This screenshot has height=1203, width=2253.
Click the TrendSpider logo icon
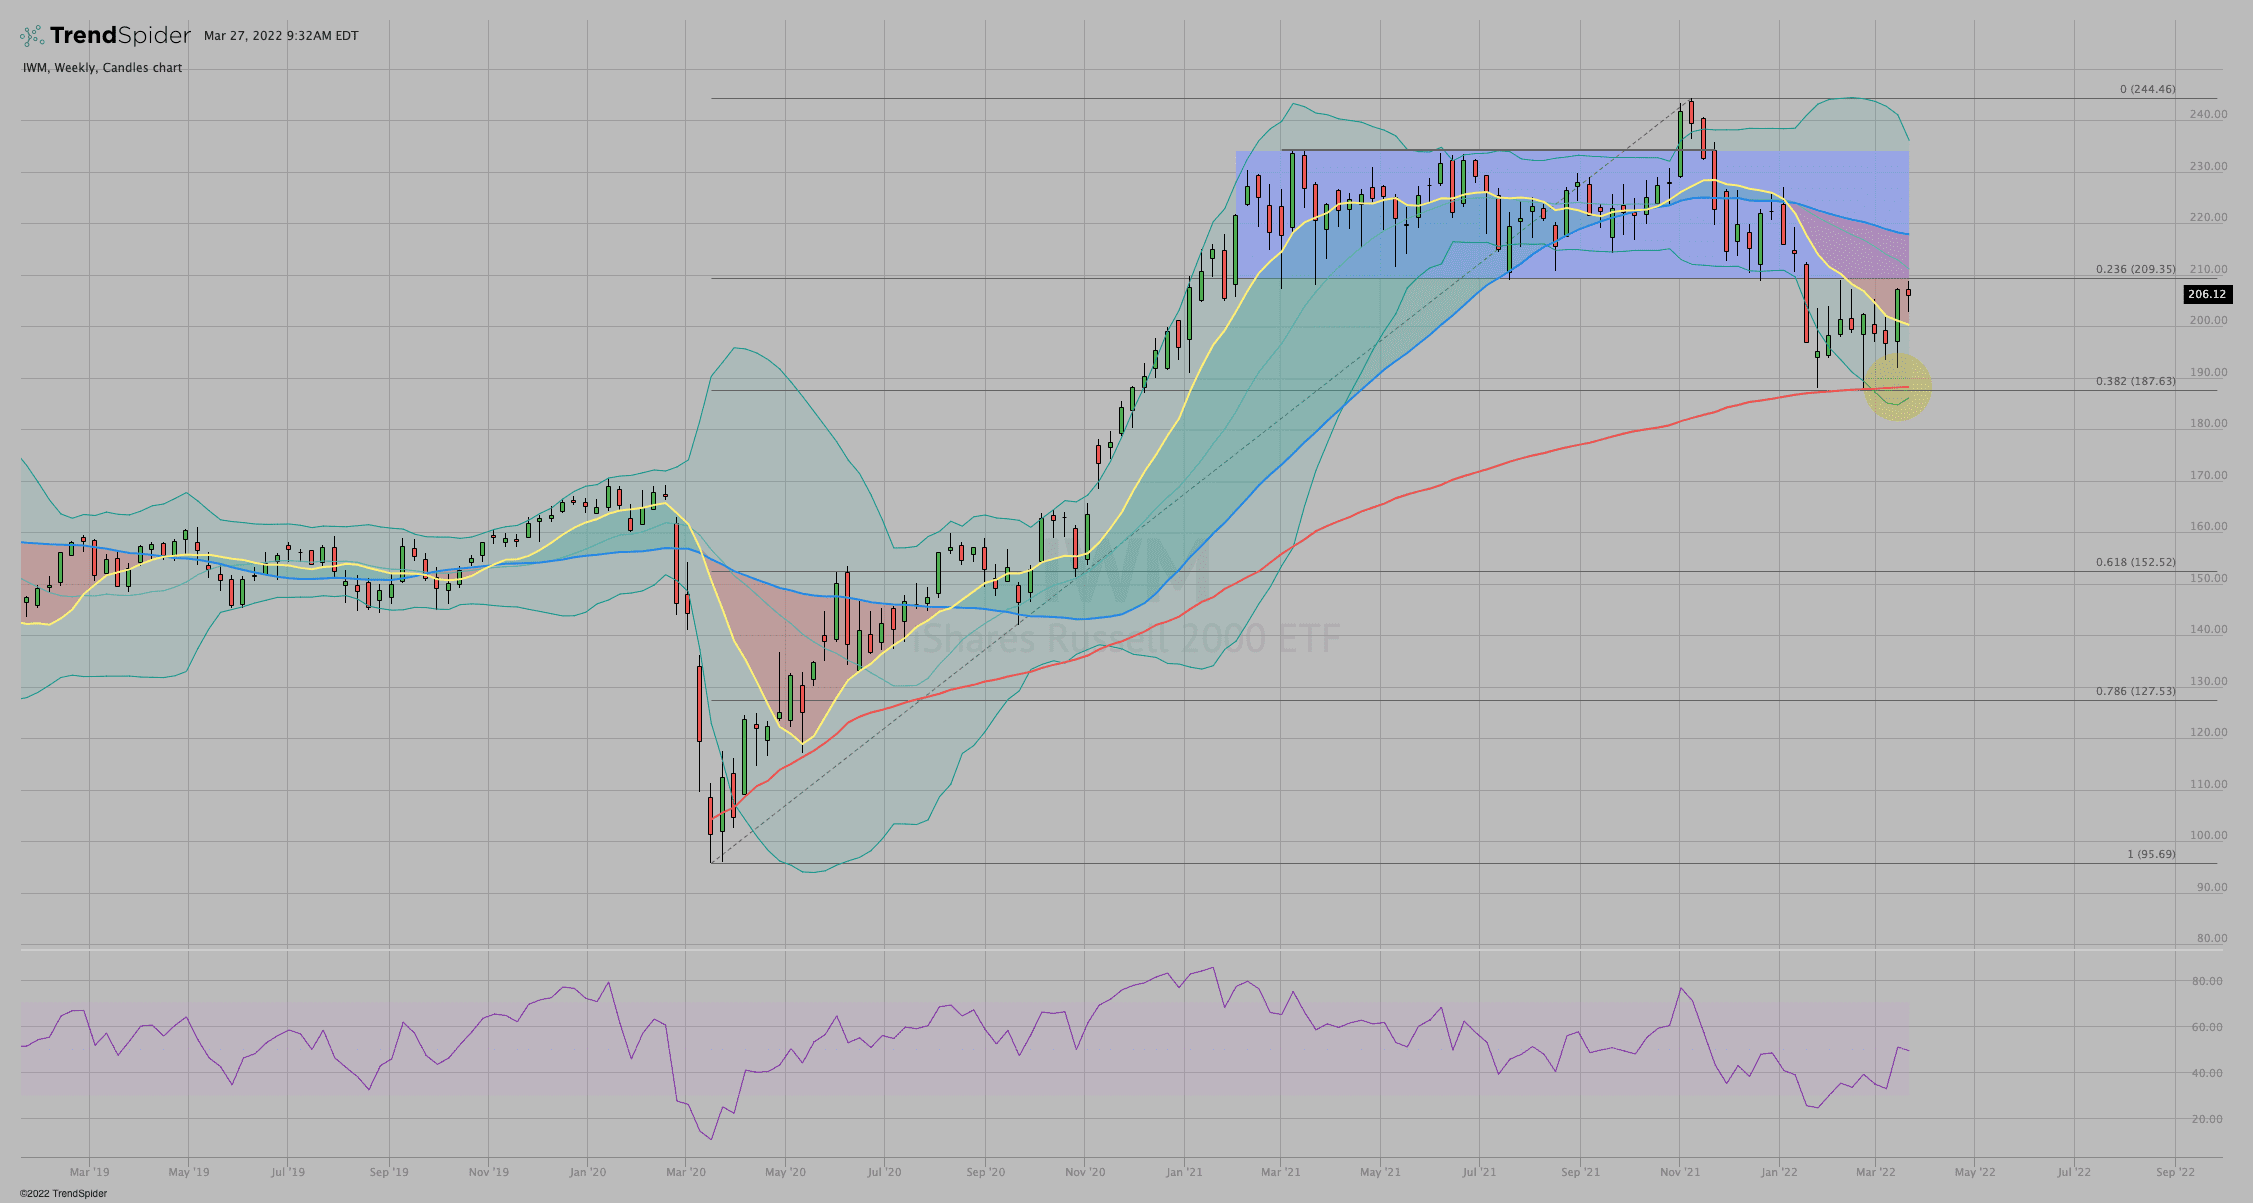tap(32, 36)
